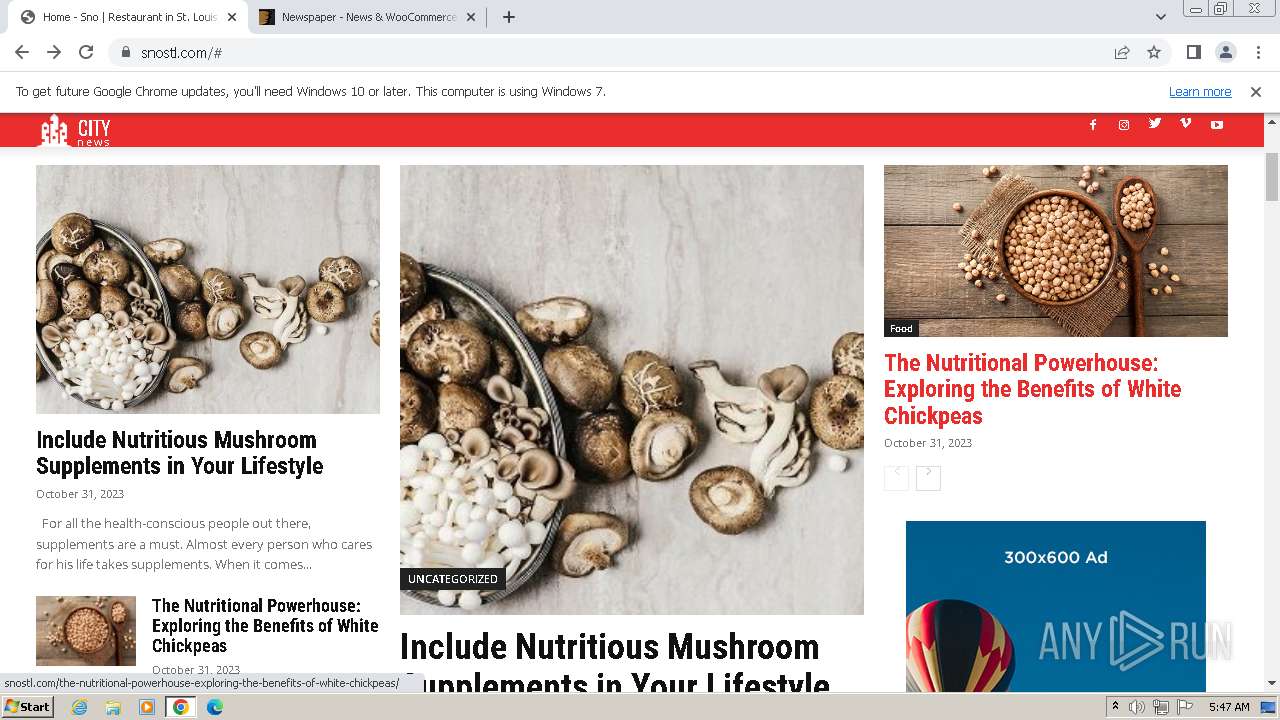Click the article excerpt about health-conscious people
The height and width of the screenshot is (720, 1280).
(x=204, y=544)
